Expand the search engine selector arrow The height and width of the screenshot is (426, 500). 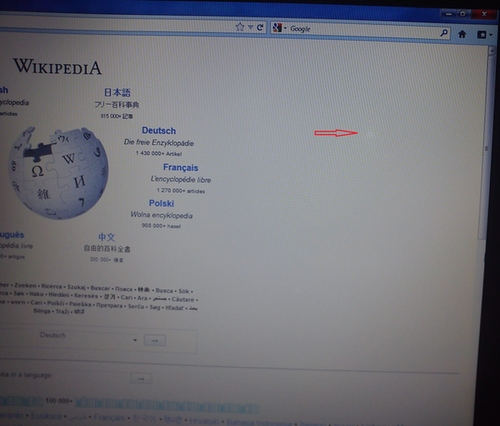(285, 29)
